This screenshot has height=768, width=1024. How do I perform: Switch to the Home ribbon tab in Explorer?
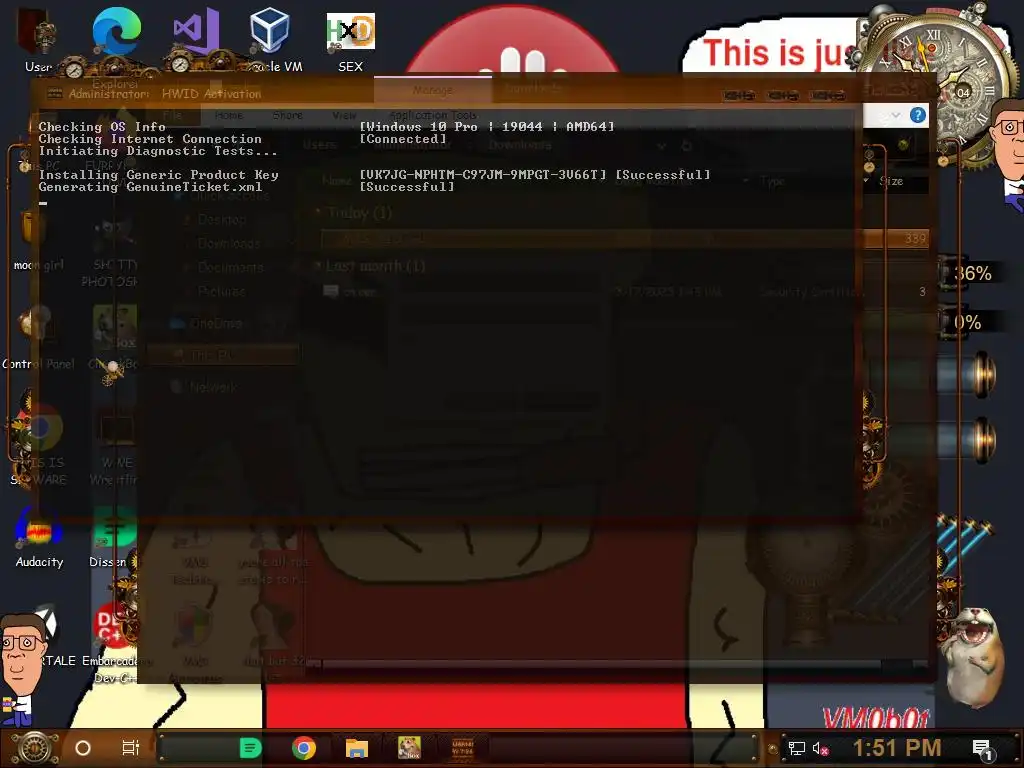[229, 115]
